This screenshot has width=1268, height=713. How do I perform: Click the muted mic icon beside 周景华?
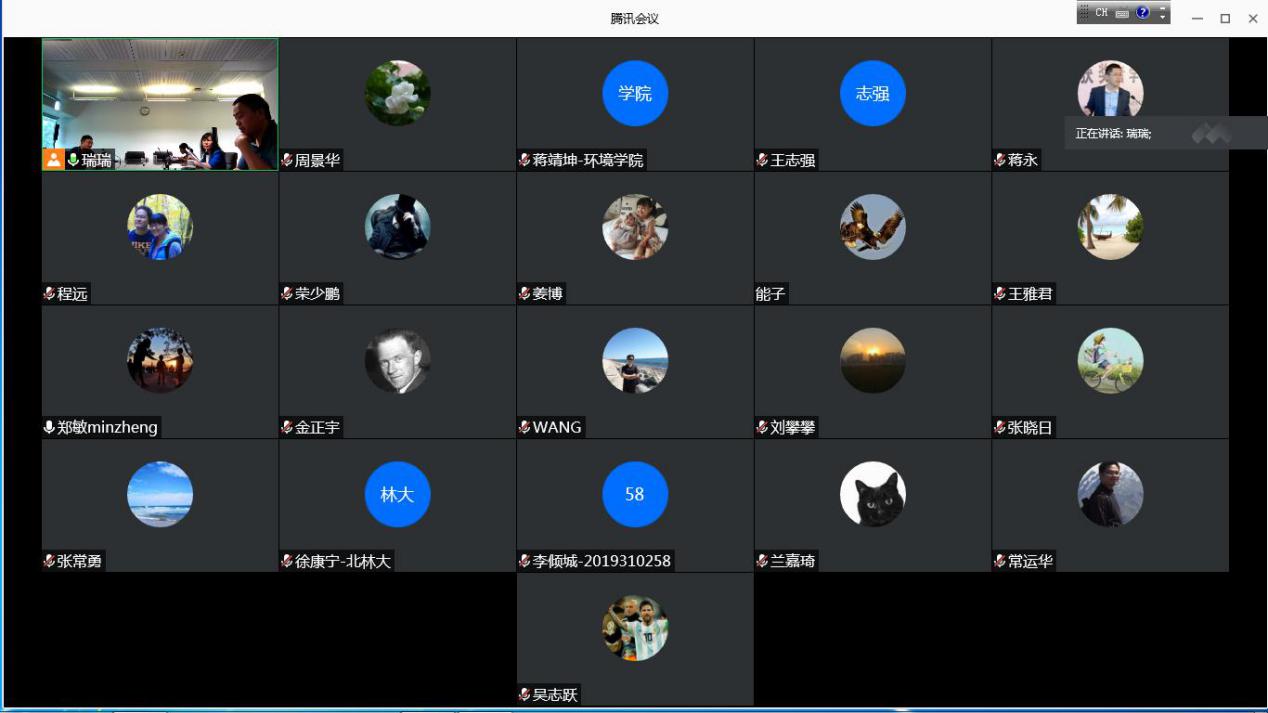287,160
